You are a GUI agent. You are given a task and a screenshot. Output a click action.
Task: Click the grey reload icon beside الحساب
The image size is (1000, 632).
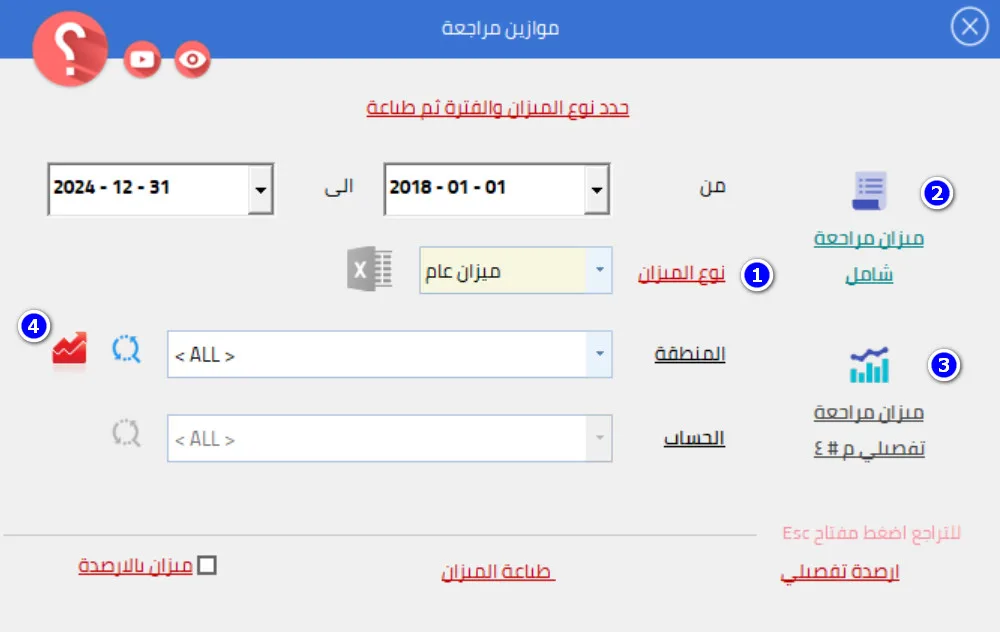pyautogui.click(x=127, y=433)
